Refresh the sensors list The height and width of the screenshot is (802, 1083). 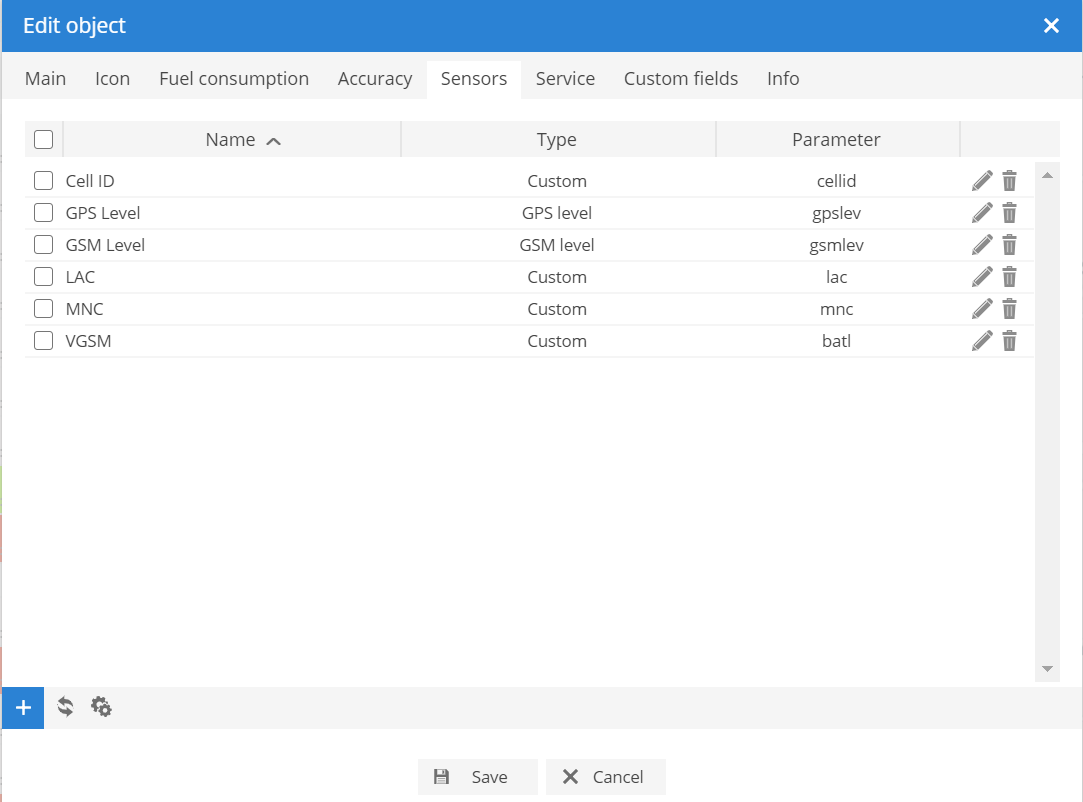[x=65, y=707]
